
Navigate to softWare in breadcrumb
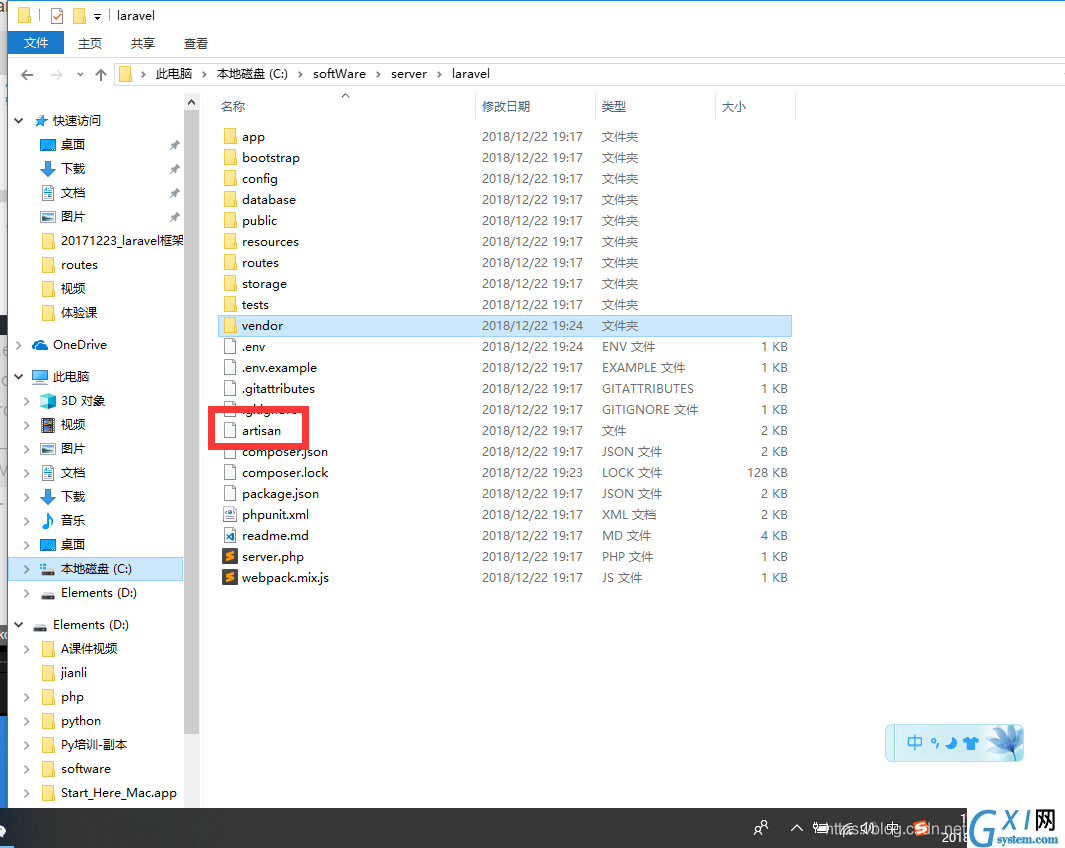point(339,74)
